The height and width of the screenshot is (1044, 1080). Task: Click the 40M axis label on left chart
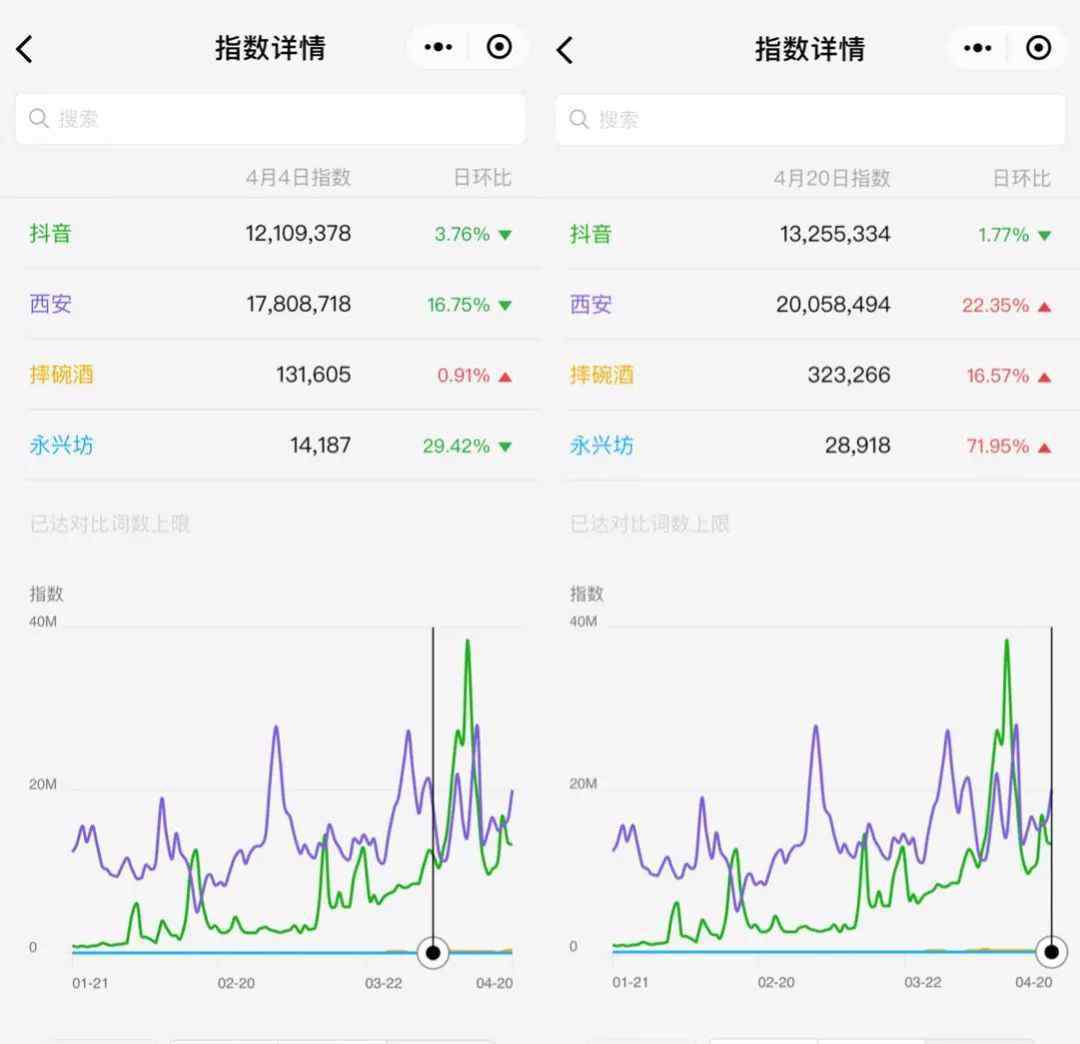[43, 621]
